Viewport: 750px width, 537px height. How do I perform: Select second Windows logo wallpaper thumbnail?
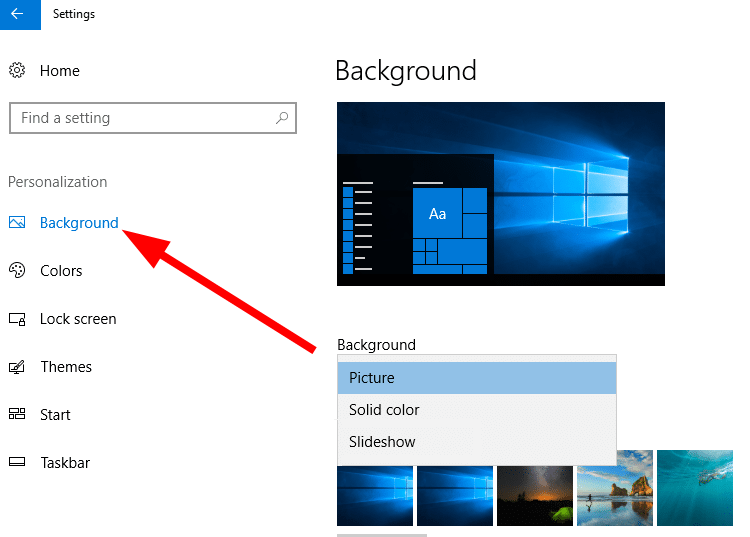(x=455, y=496)
